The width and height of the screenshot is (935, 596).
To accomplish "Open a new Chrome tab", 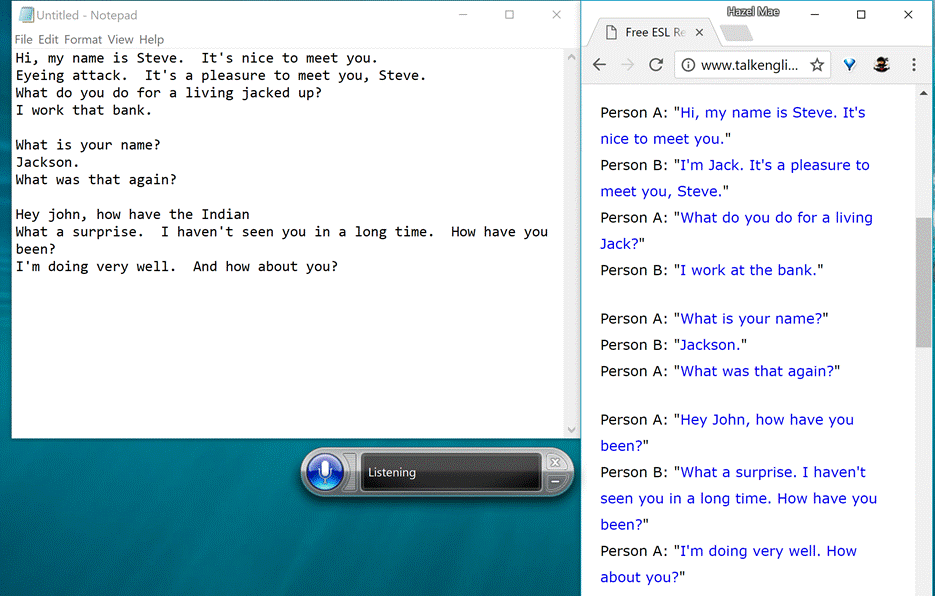I will (735, 33).
